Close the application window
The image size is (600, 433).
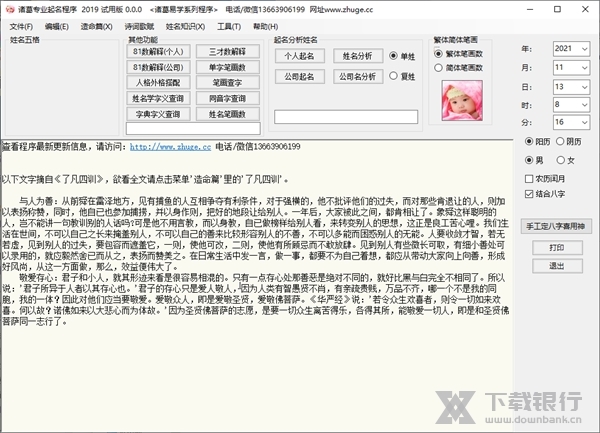pos(585,10)
